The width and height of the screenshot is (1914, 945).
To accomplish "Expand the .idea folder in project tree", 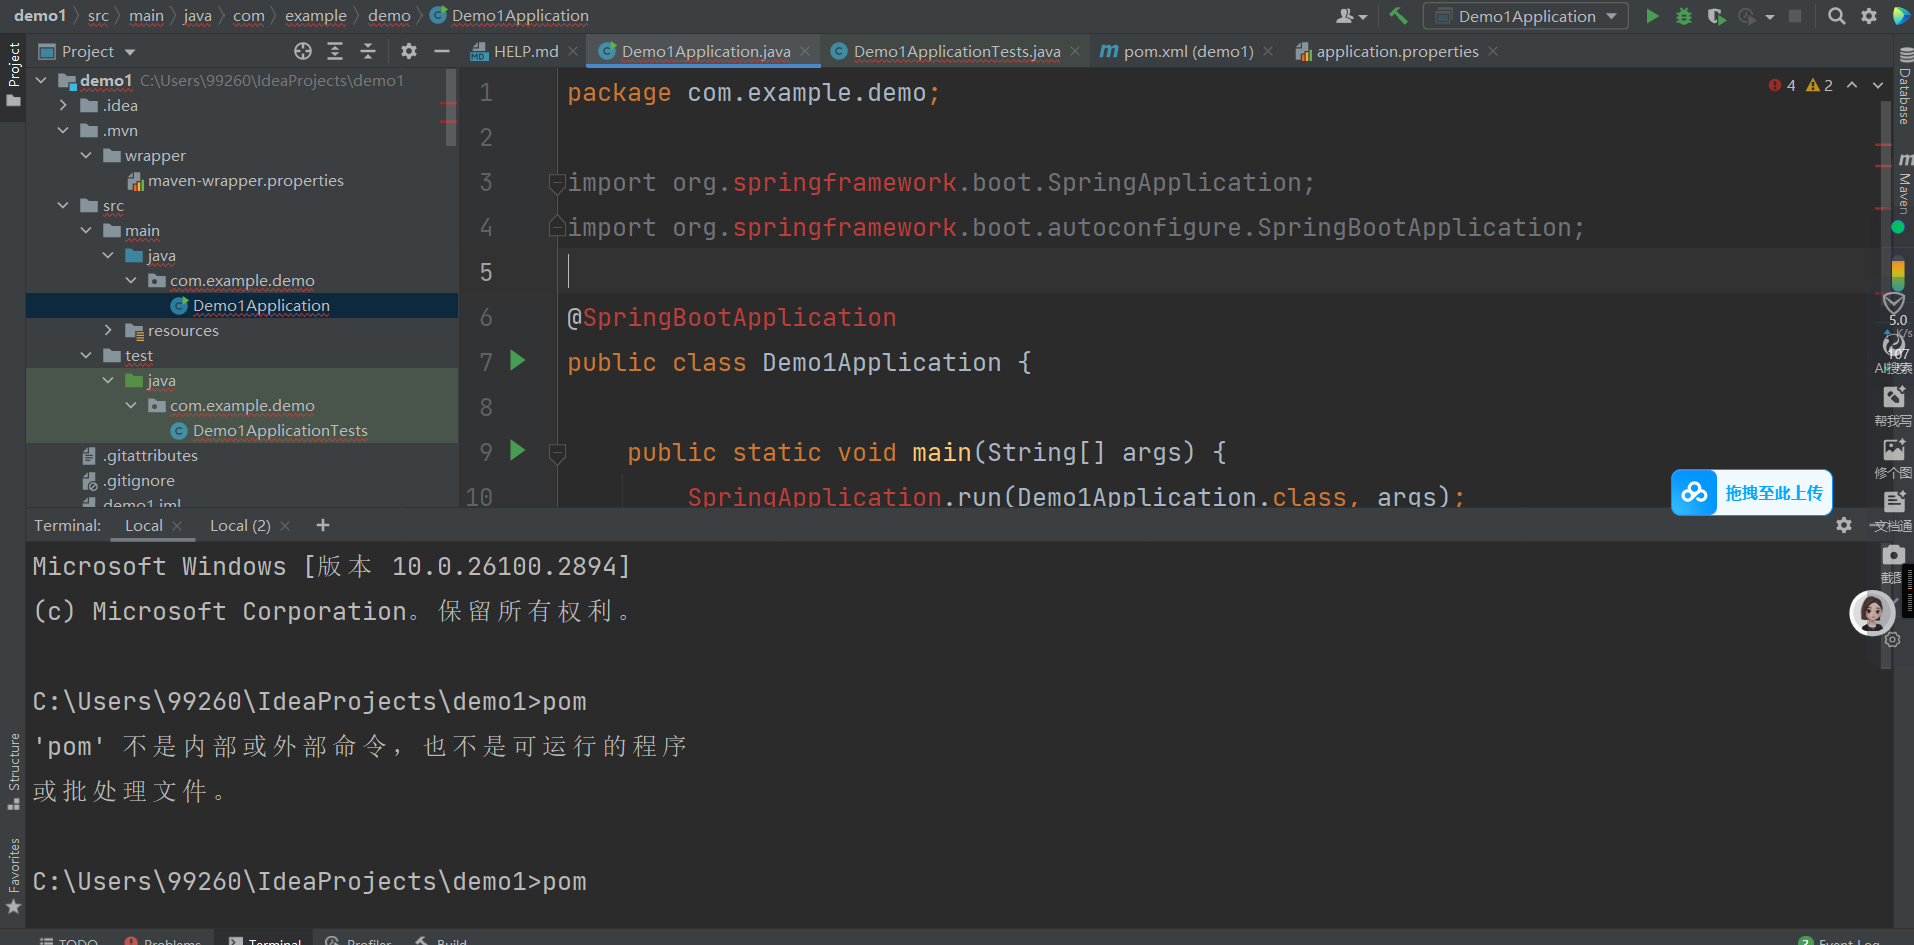I will [63, 105].
